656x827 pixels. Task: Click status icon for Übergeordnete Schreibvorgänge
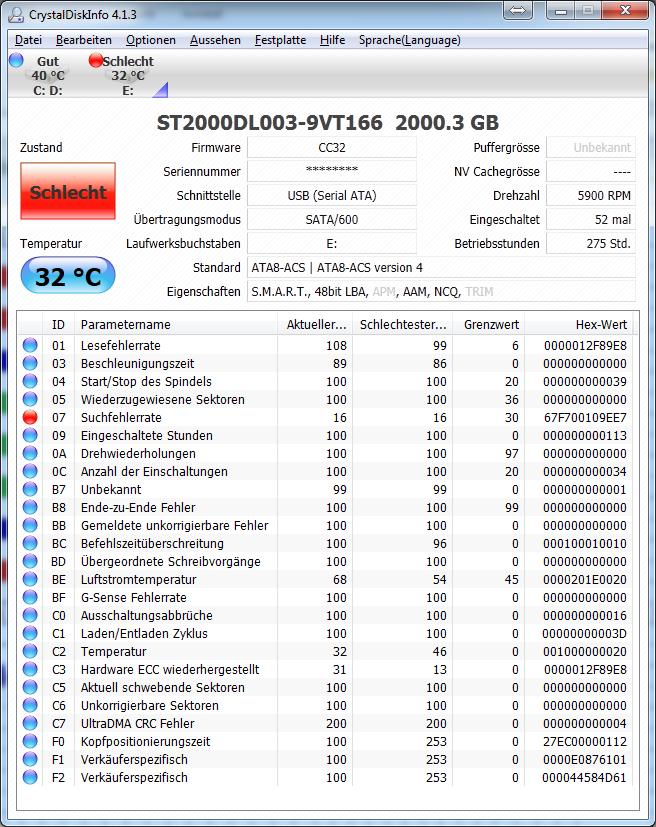coord(30,561)
